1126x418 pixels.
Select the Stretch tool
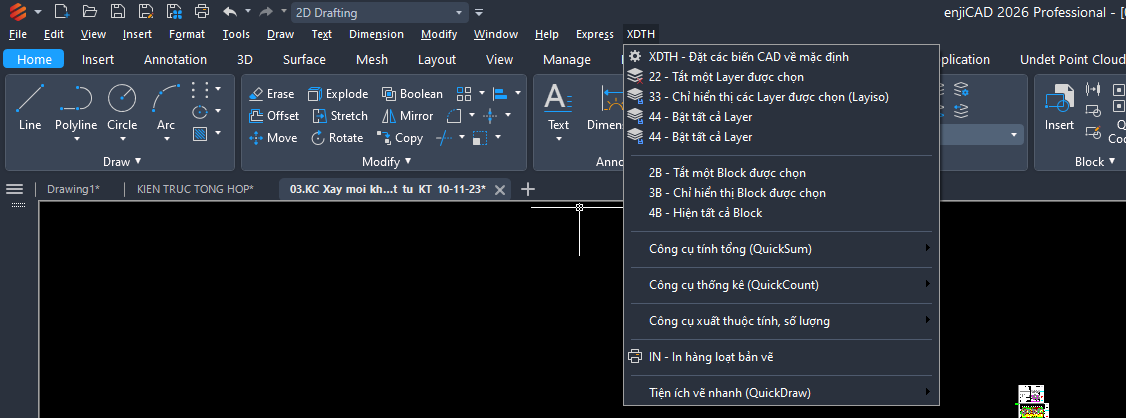[x=340, y=116]
